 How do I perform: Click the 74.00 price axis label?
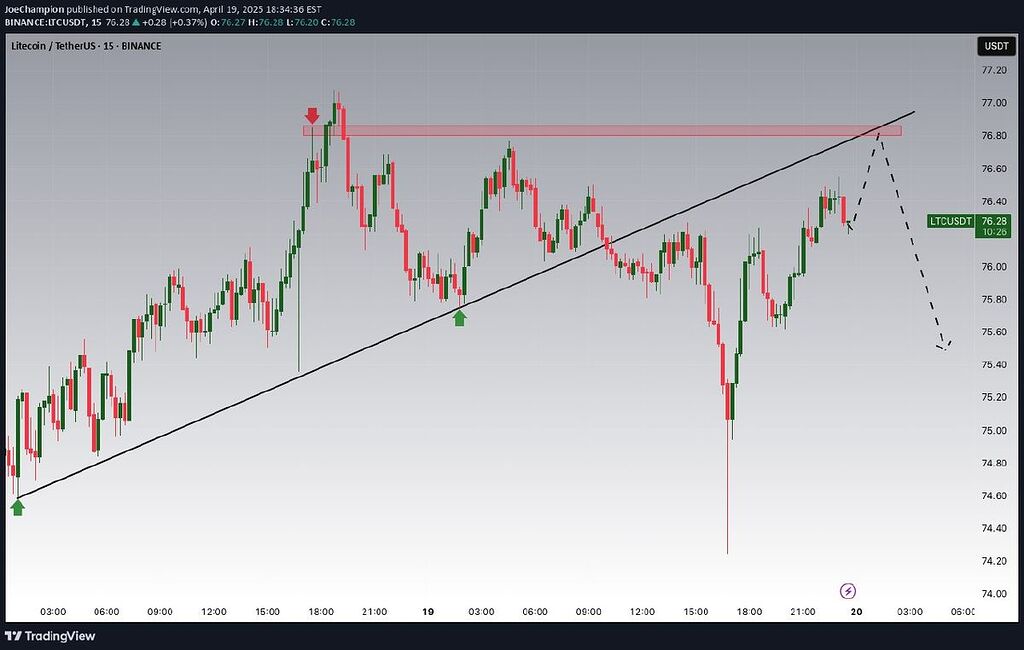(993, 594)
